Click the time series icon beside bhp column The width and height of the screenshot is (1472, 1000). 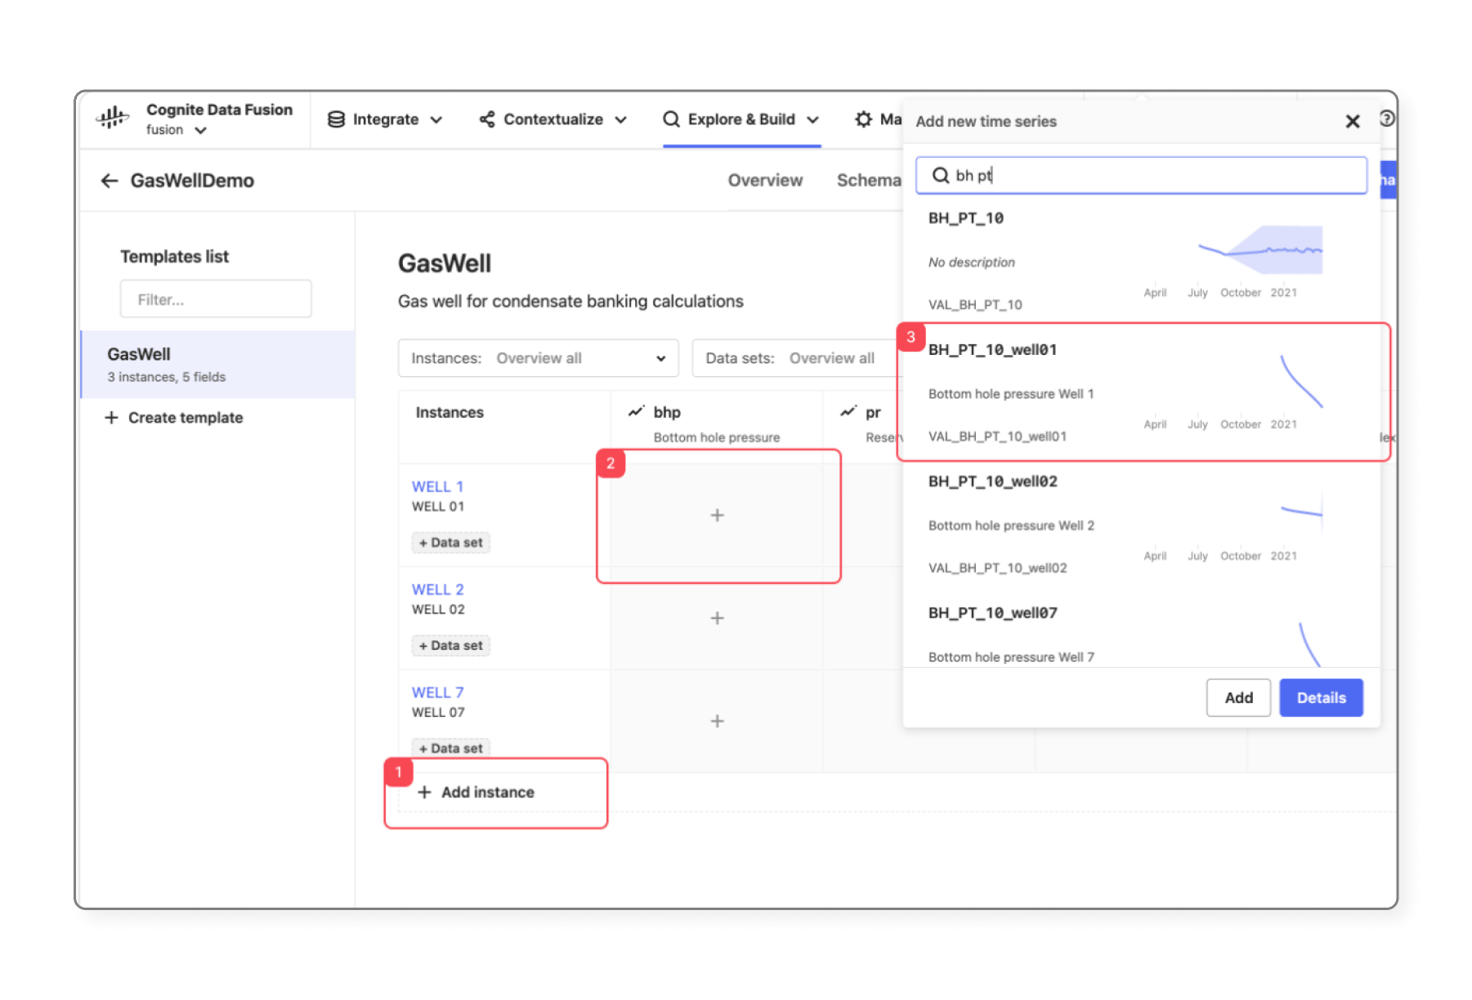click(x=637, y=411)
